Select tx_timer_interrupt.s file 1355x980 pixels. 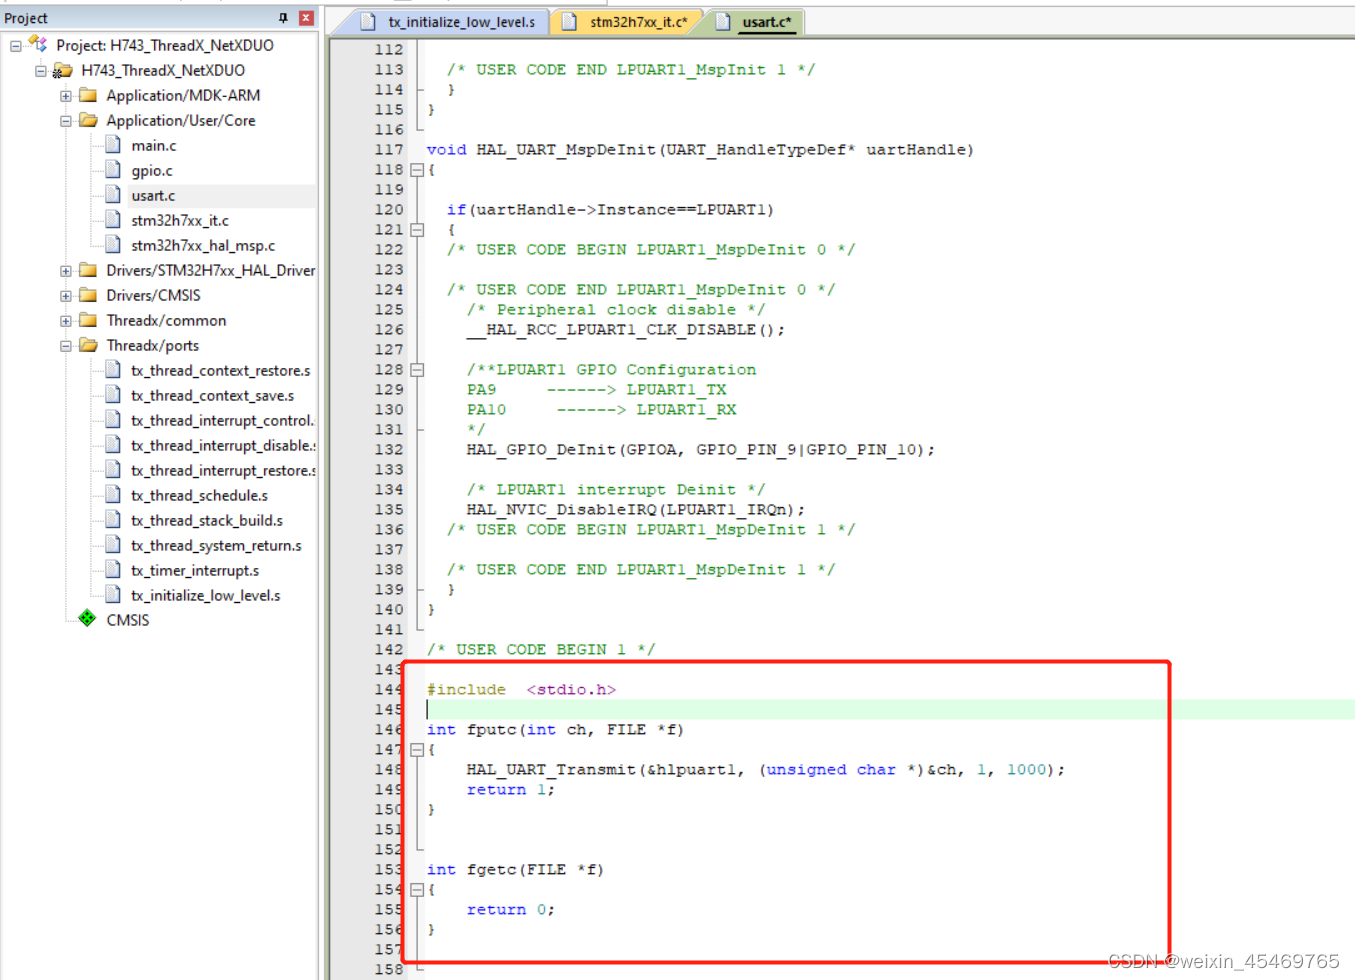(x=195, y=571)
